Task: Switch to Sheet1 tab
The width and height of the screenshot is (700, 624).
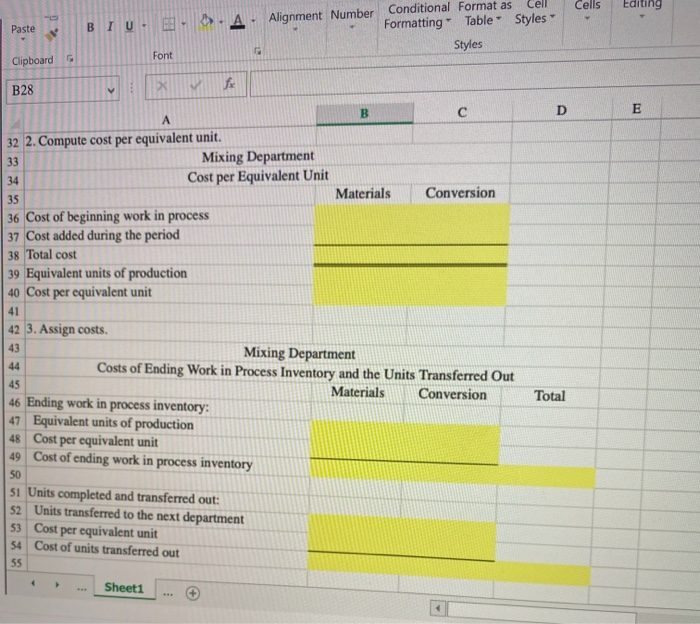Action: (x=124, y=588)
